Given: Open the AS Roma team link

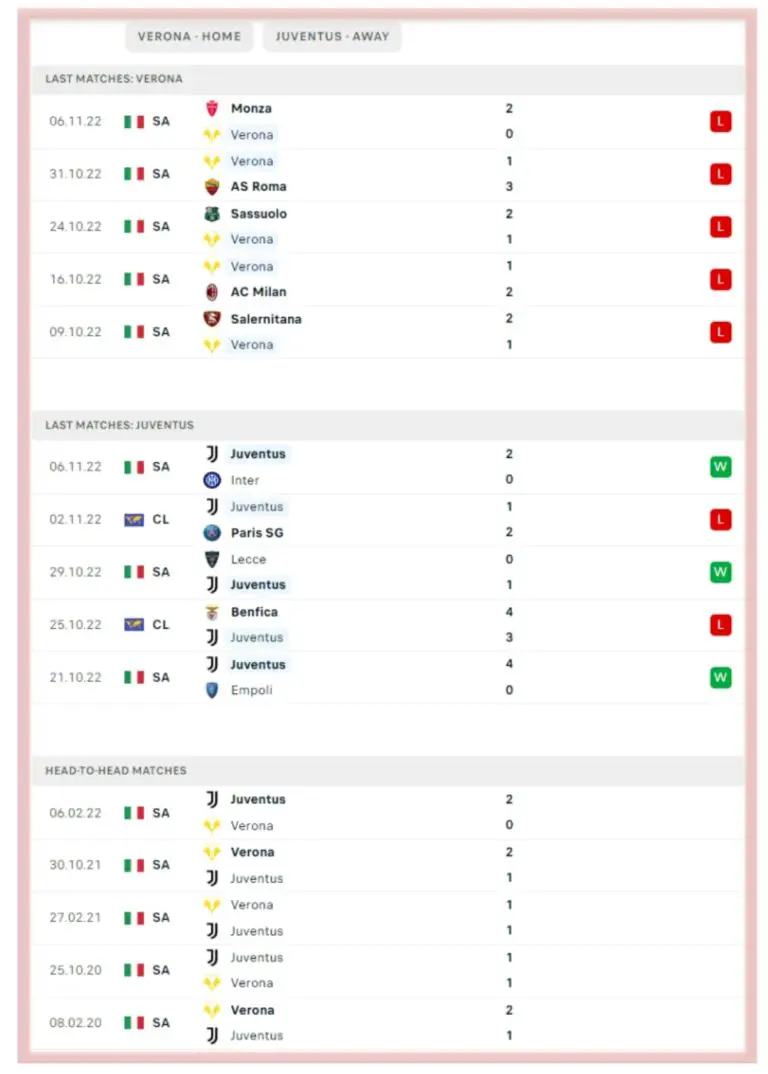Looking at the screenshot, I should tap(258, 187).
